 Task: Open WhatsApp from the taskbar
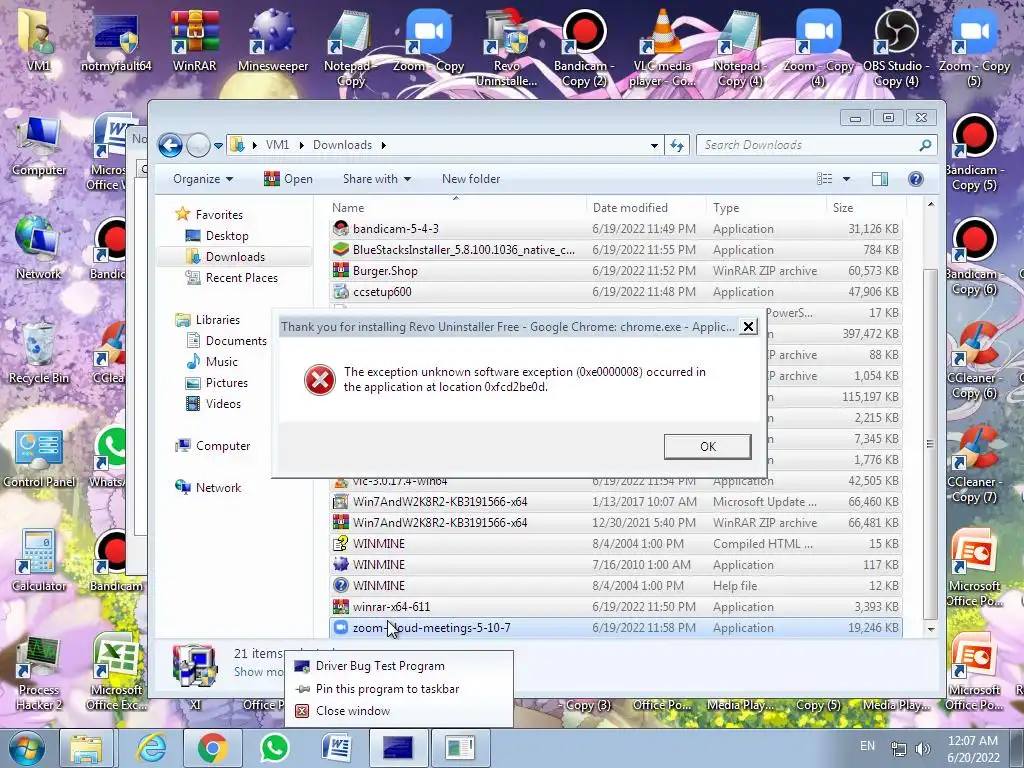coord(274,748)
